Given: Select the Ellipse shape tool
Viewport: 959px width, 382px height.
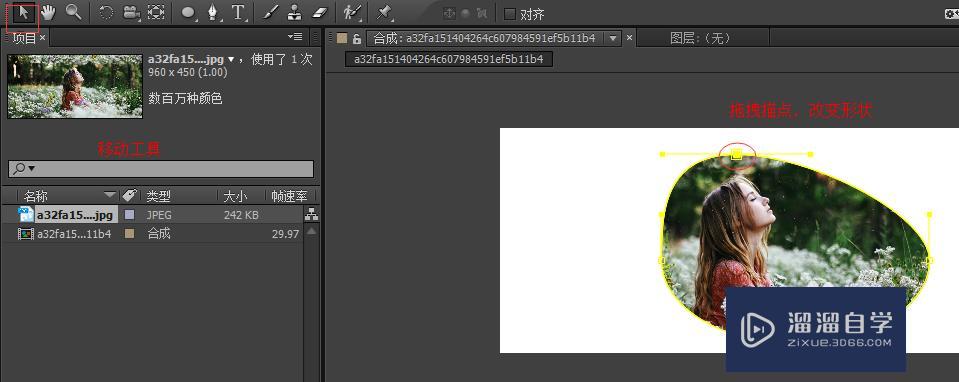Looking at the screenshot, I should coord(189,12).
